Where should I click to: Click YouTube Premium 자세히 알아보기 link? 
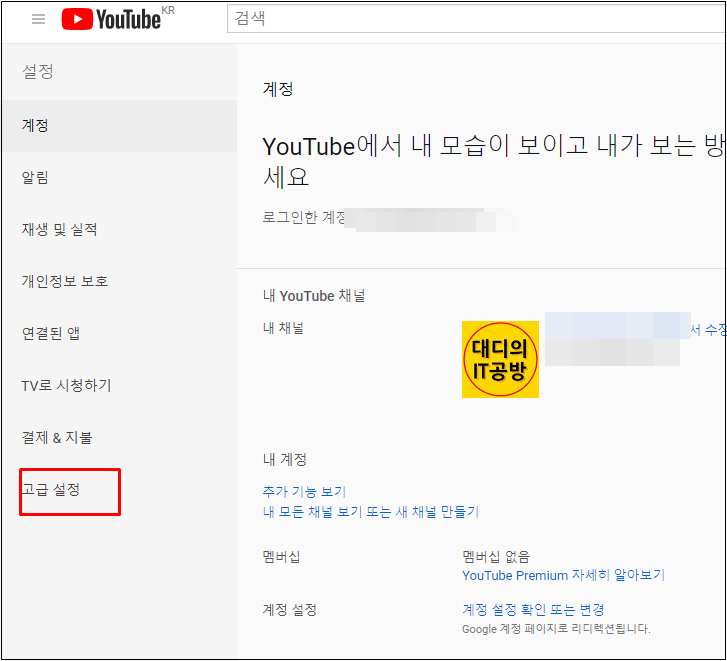(x=563, y=575)
